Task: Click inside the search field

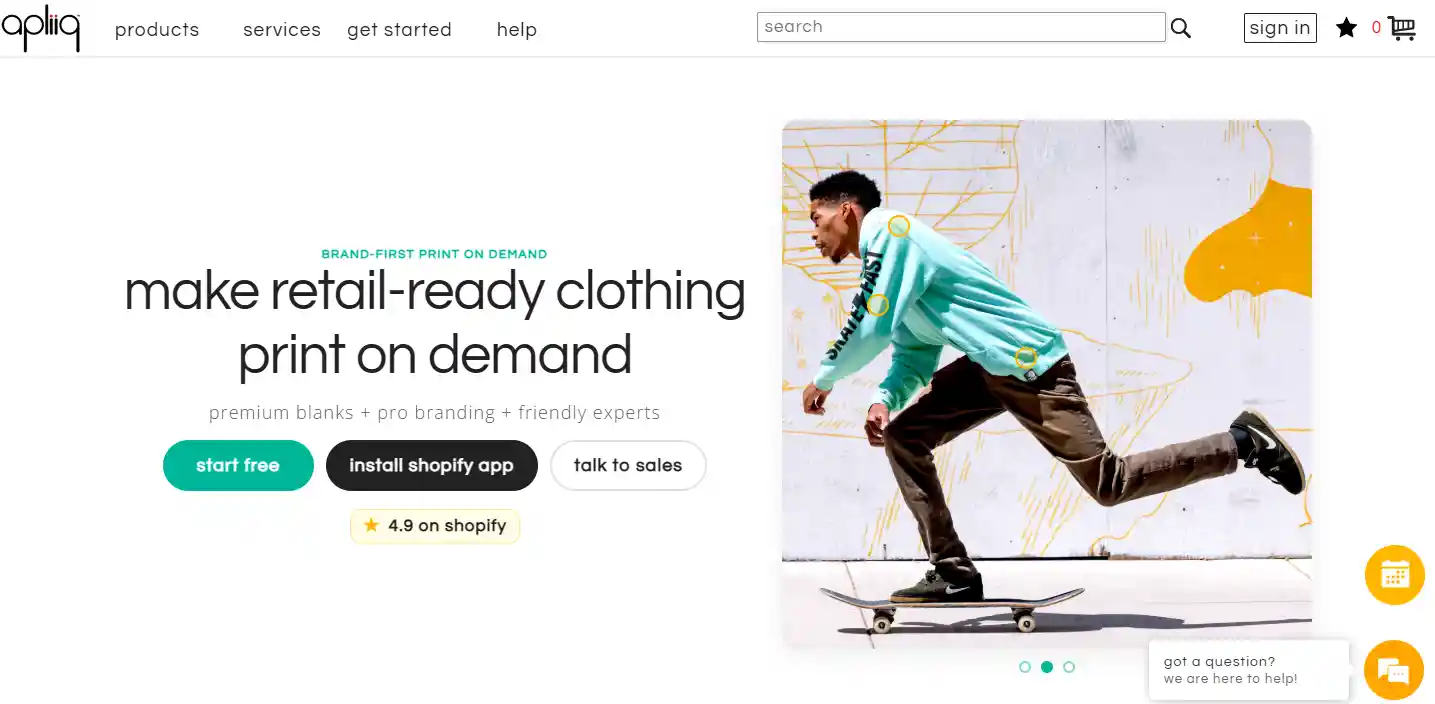Action: click(960, 27)
